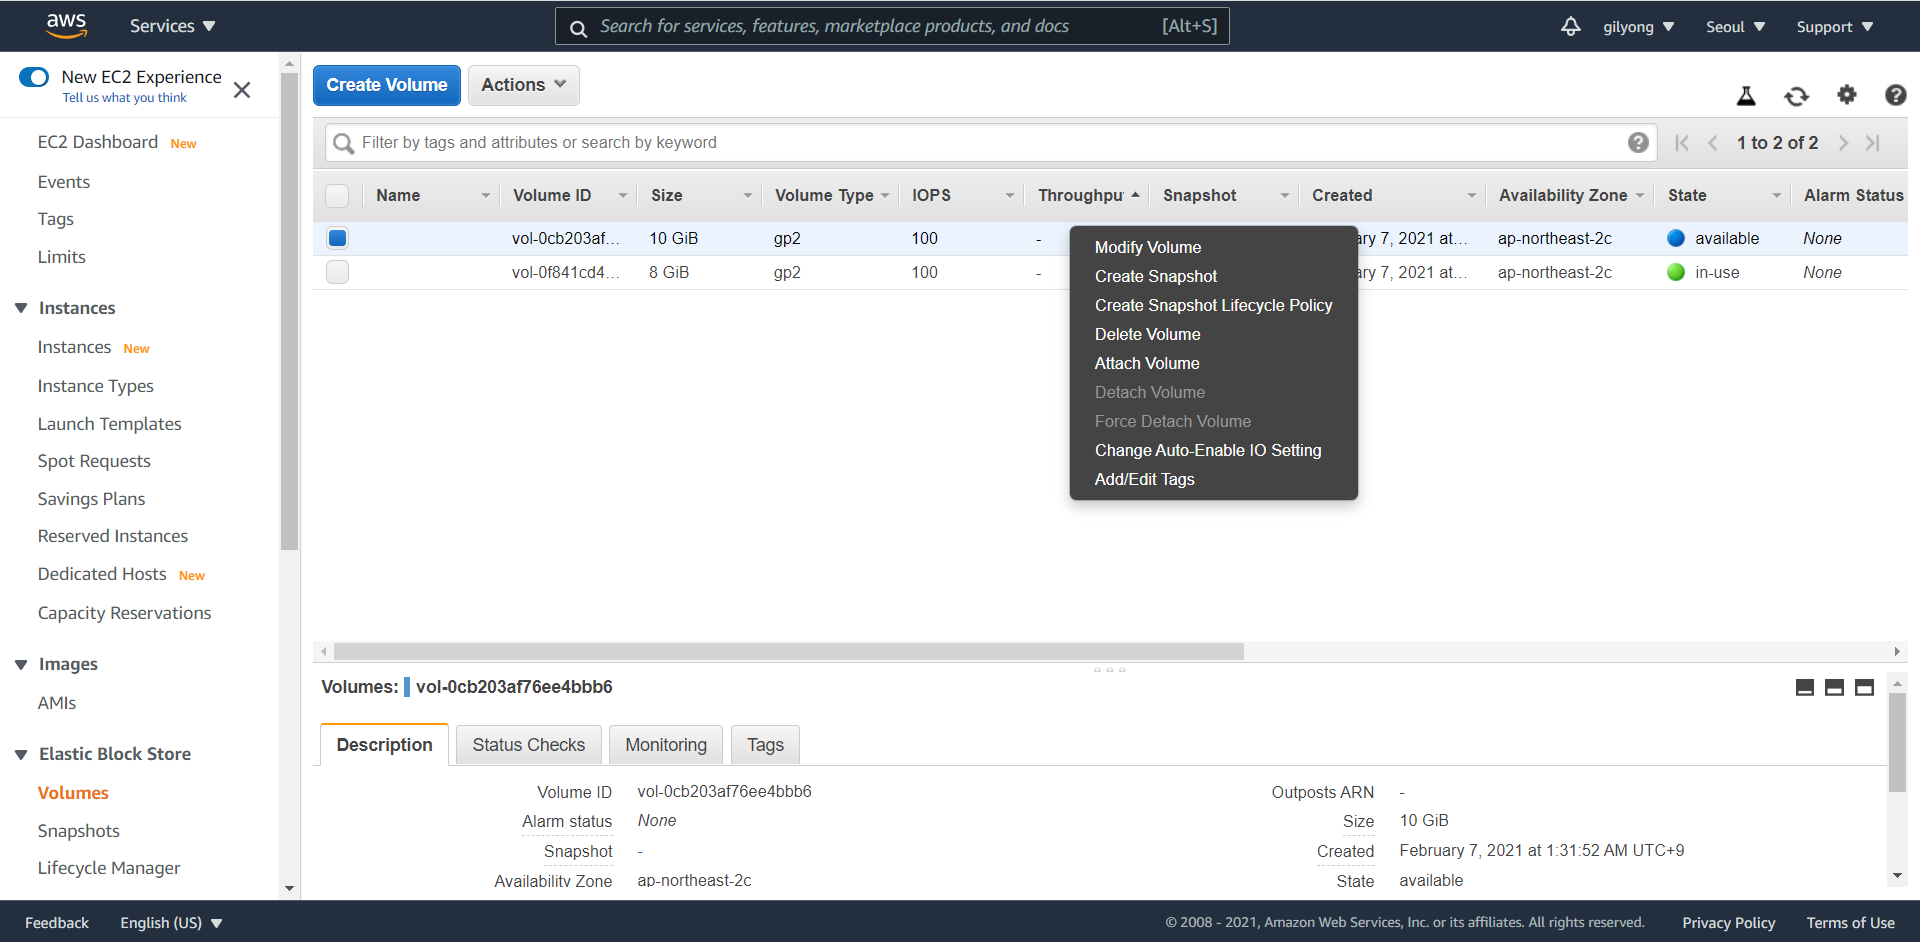Refresh the volumes list
The width and height of the screenshot is (1920, 942).
[x=1796, y=96]
